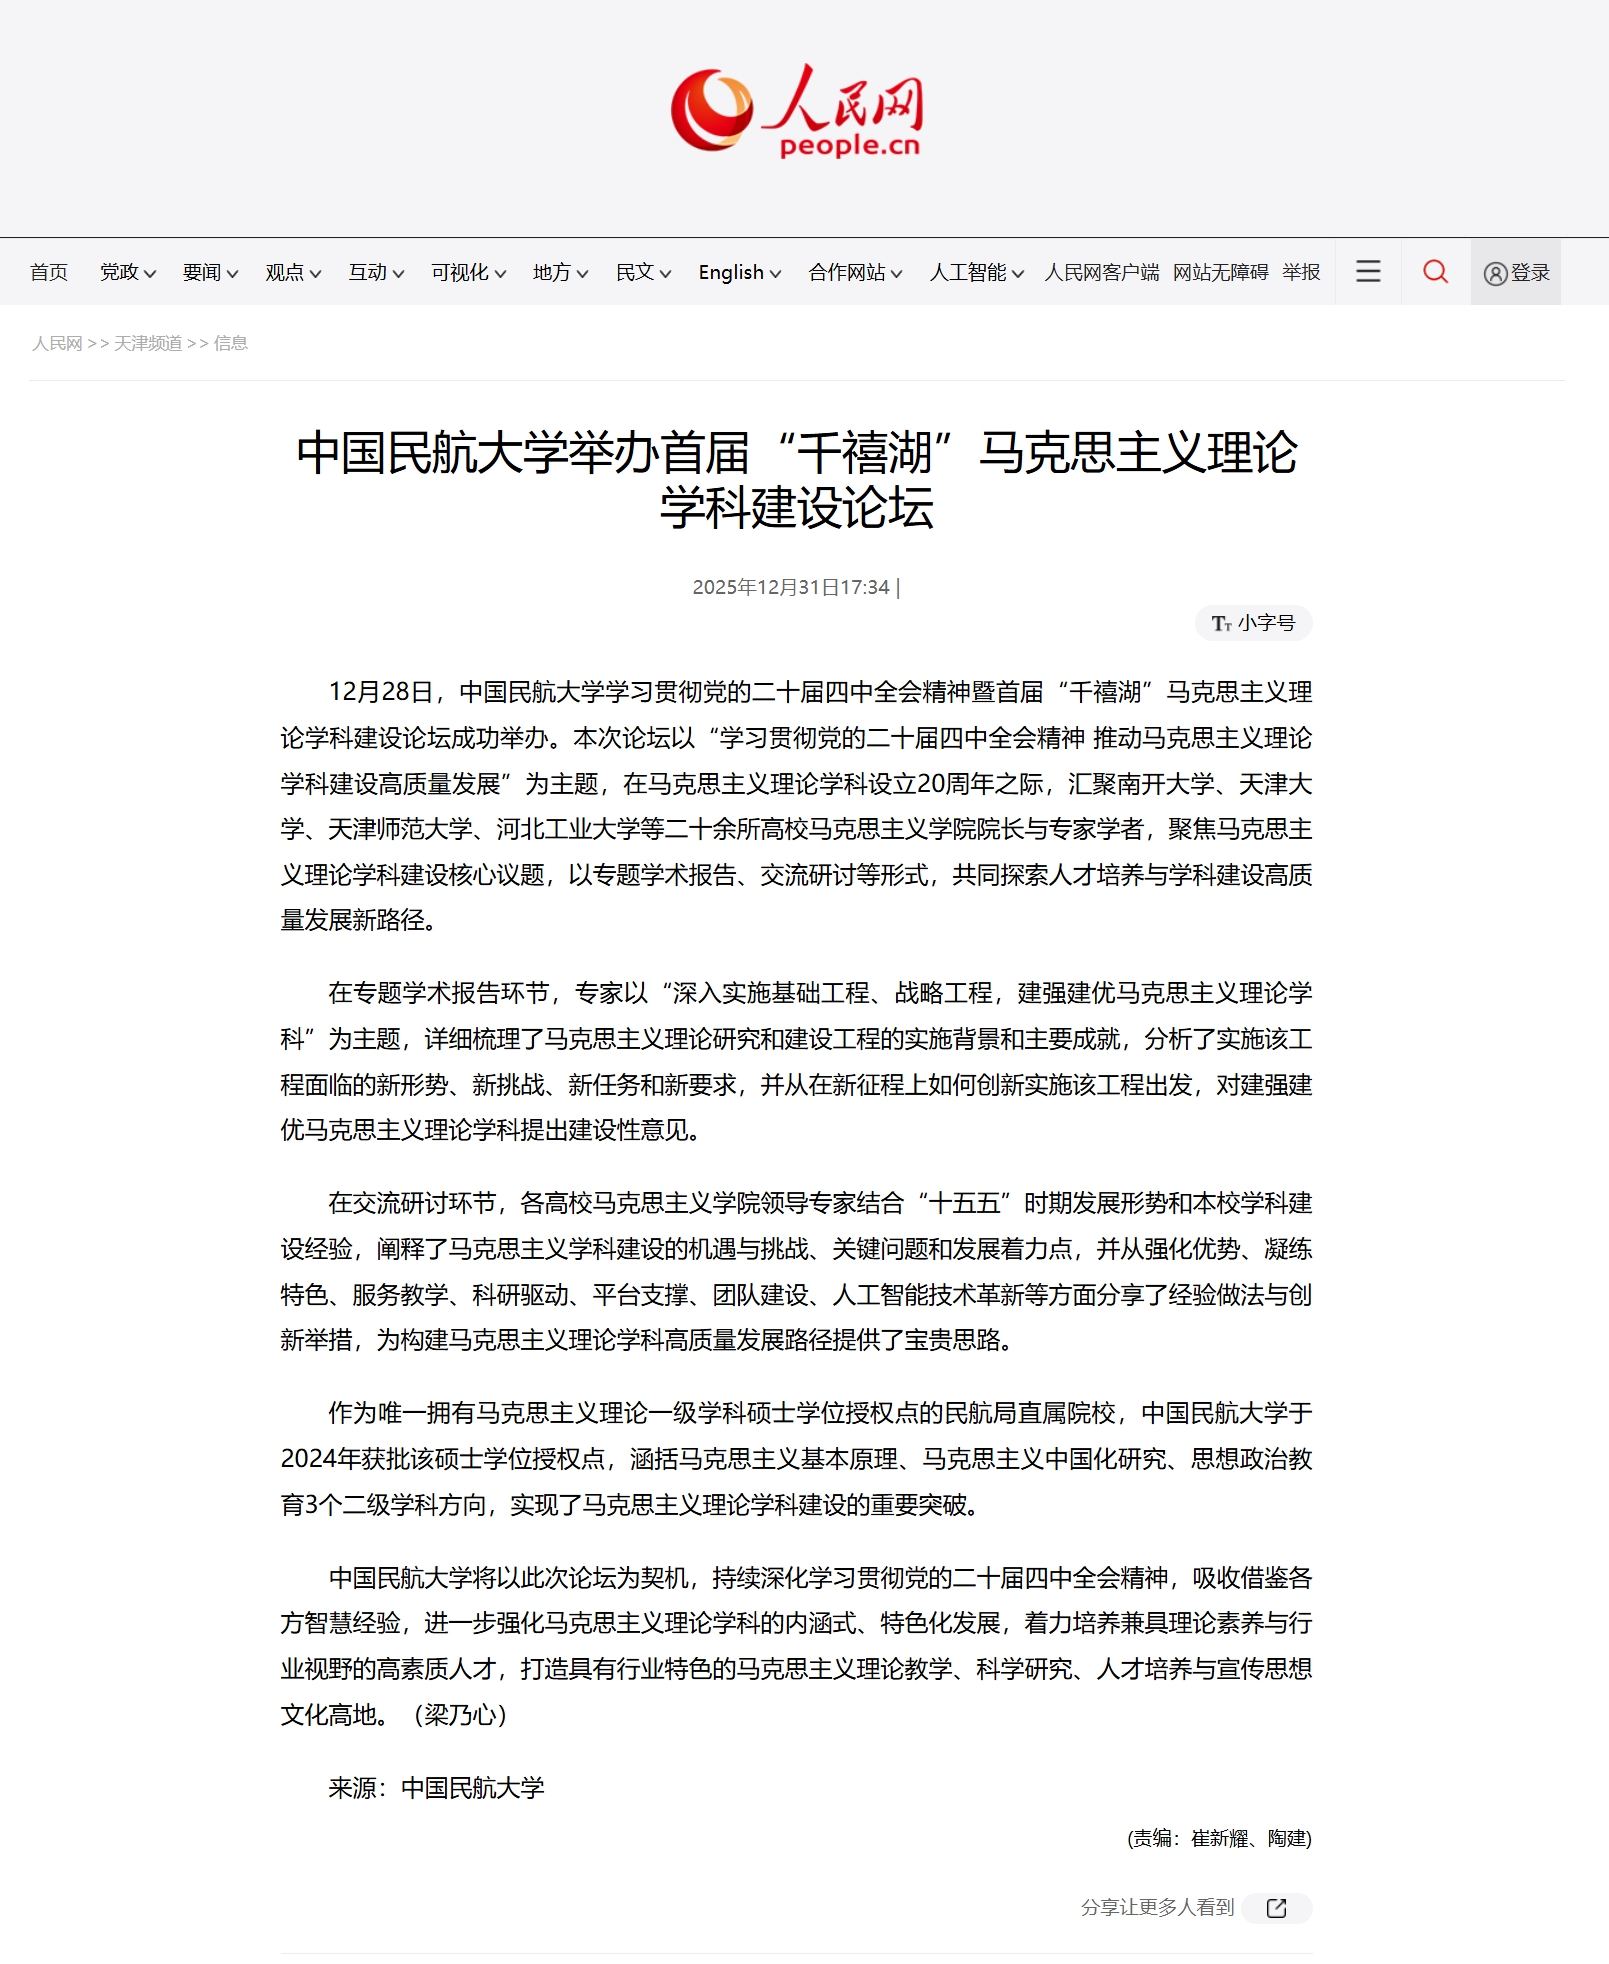Click the red search magnifier icon
Viewport: 1609px width, 1964px height.
coord(1435,272)
